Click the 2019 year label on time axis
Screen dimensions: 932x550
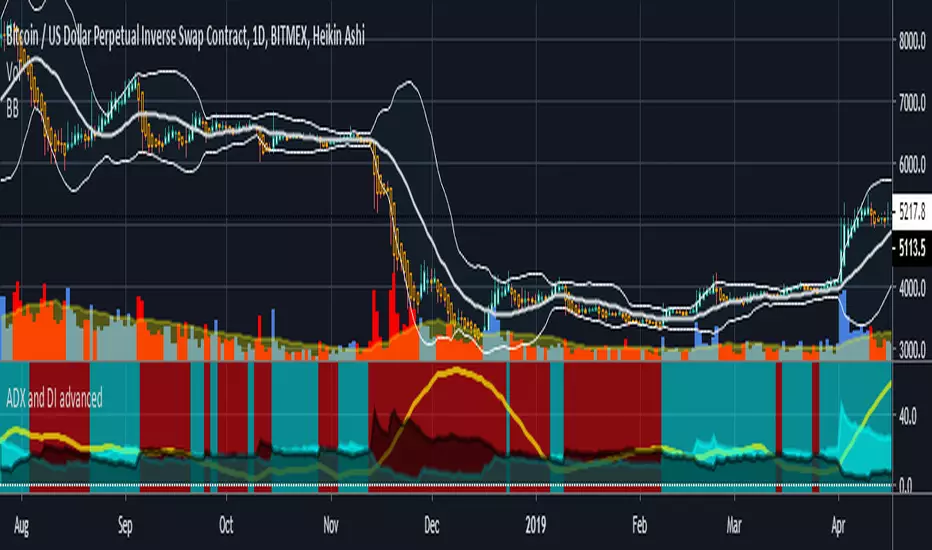coord(536,526)
